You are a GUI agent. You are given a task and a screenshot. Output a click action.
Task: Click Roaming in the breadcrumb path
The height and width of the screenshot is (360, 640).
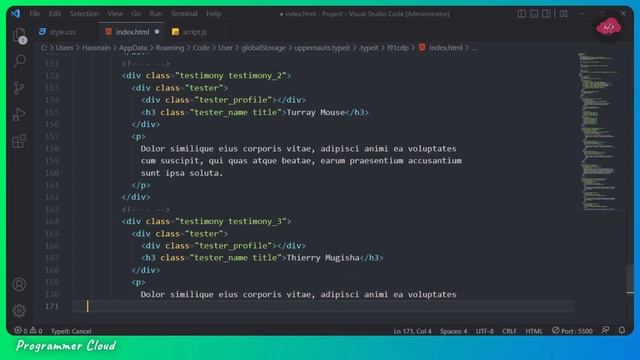click(x=170, y=48)
